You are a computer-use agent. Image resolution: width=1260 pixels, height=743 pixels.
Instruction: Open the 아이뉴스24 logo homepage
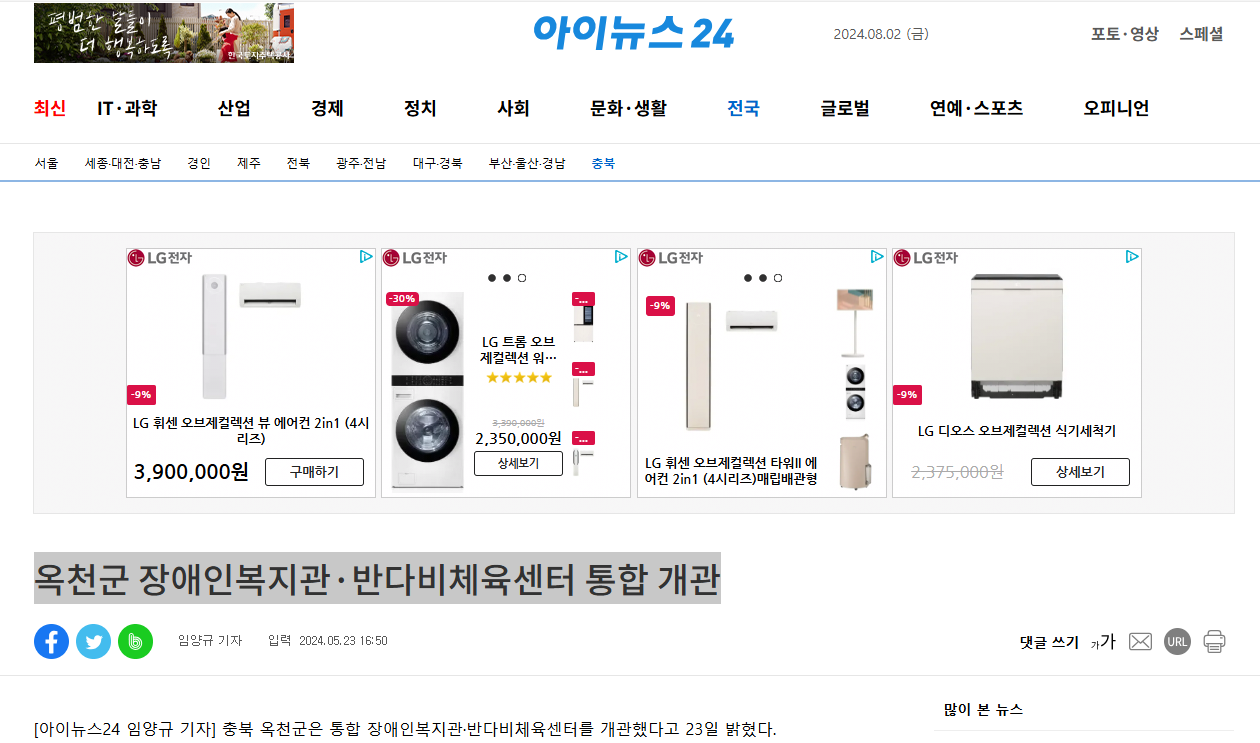coord(634,32)
